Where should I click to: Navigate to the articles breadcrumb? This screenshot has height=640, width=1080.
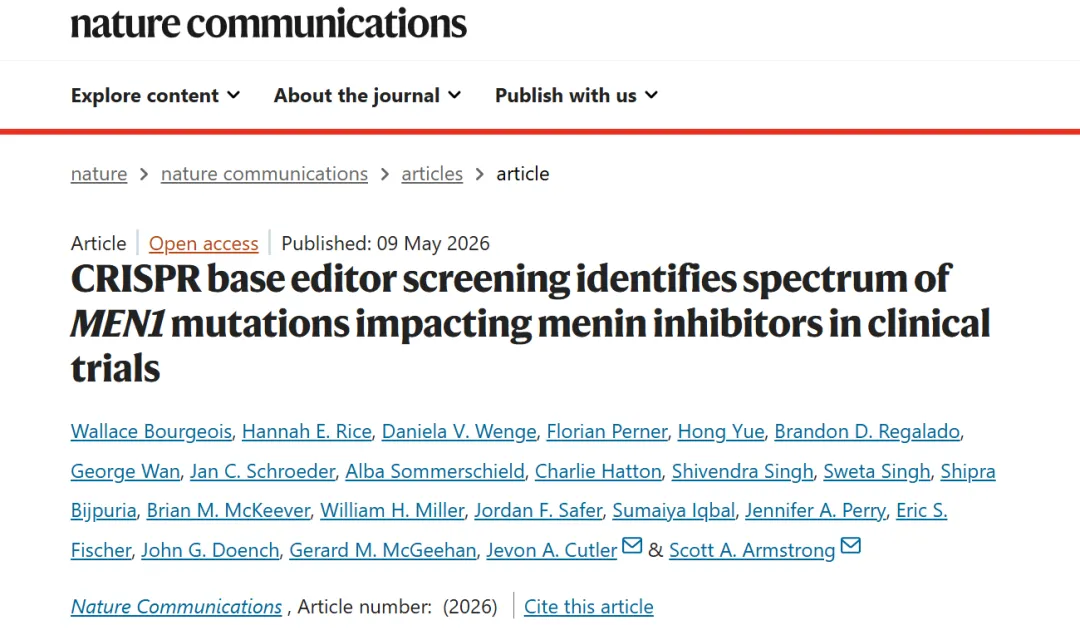click(x=432, y=174)
